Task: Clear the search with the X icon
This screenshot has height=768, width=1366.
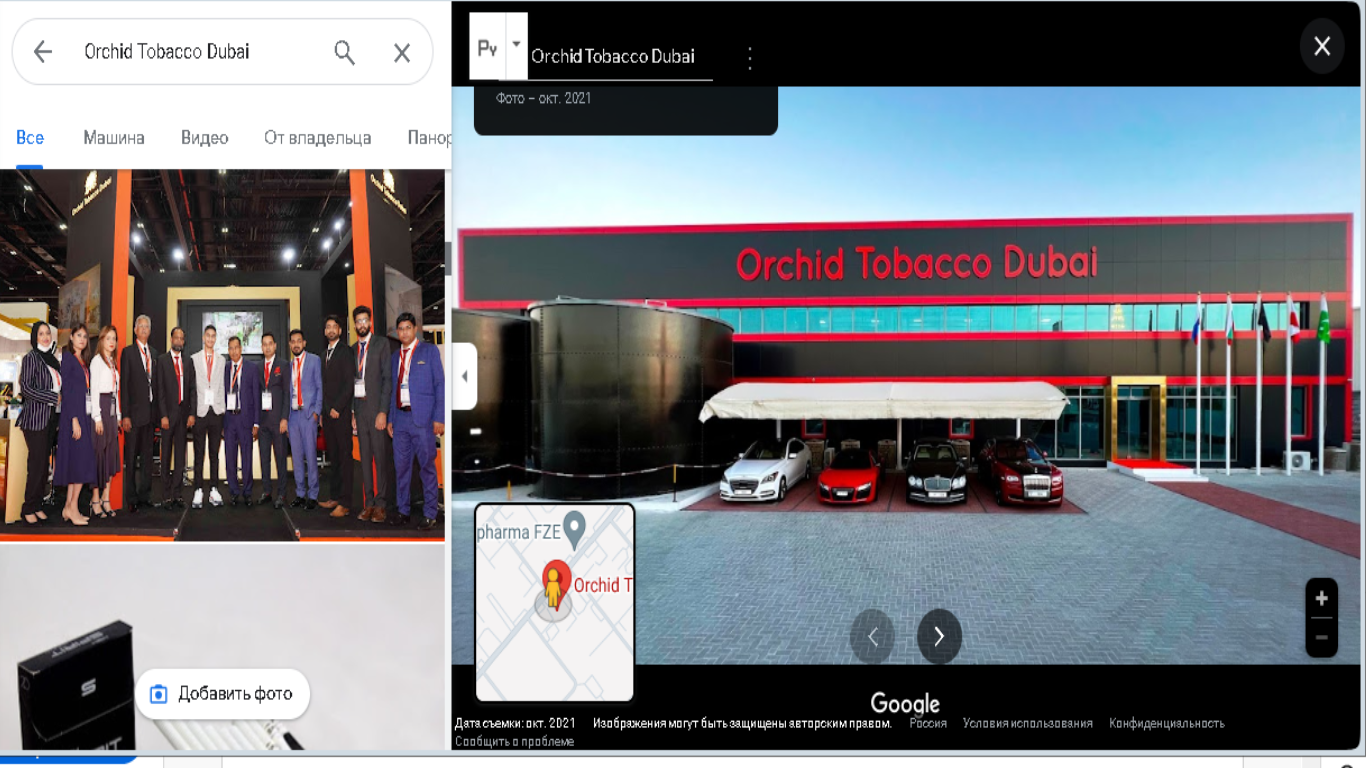Action: pyautogui.click(x=402, y=53)
